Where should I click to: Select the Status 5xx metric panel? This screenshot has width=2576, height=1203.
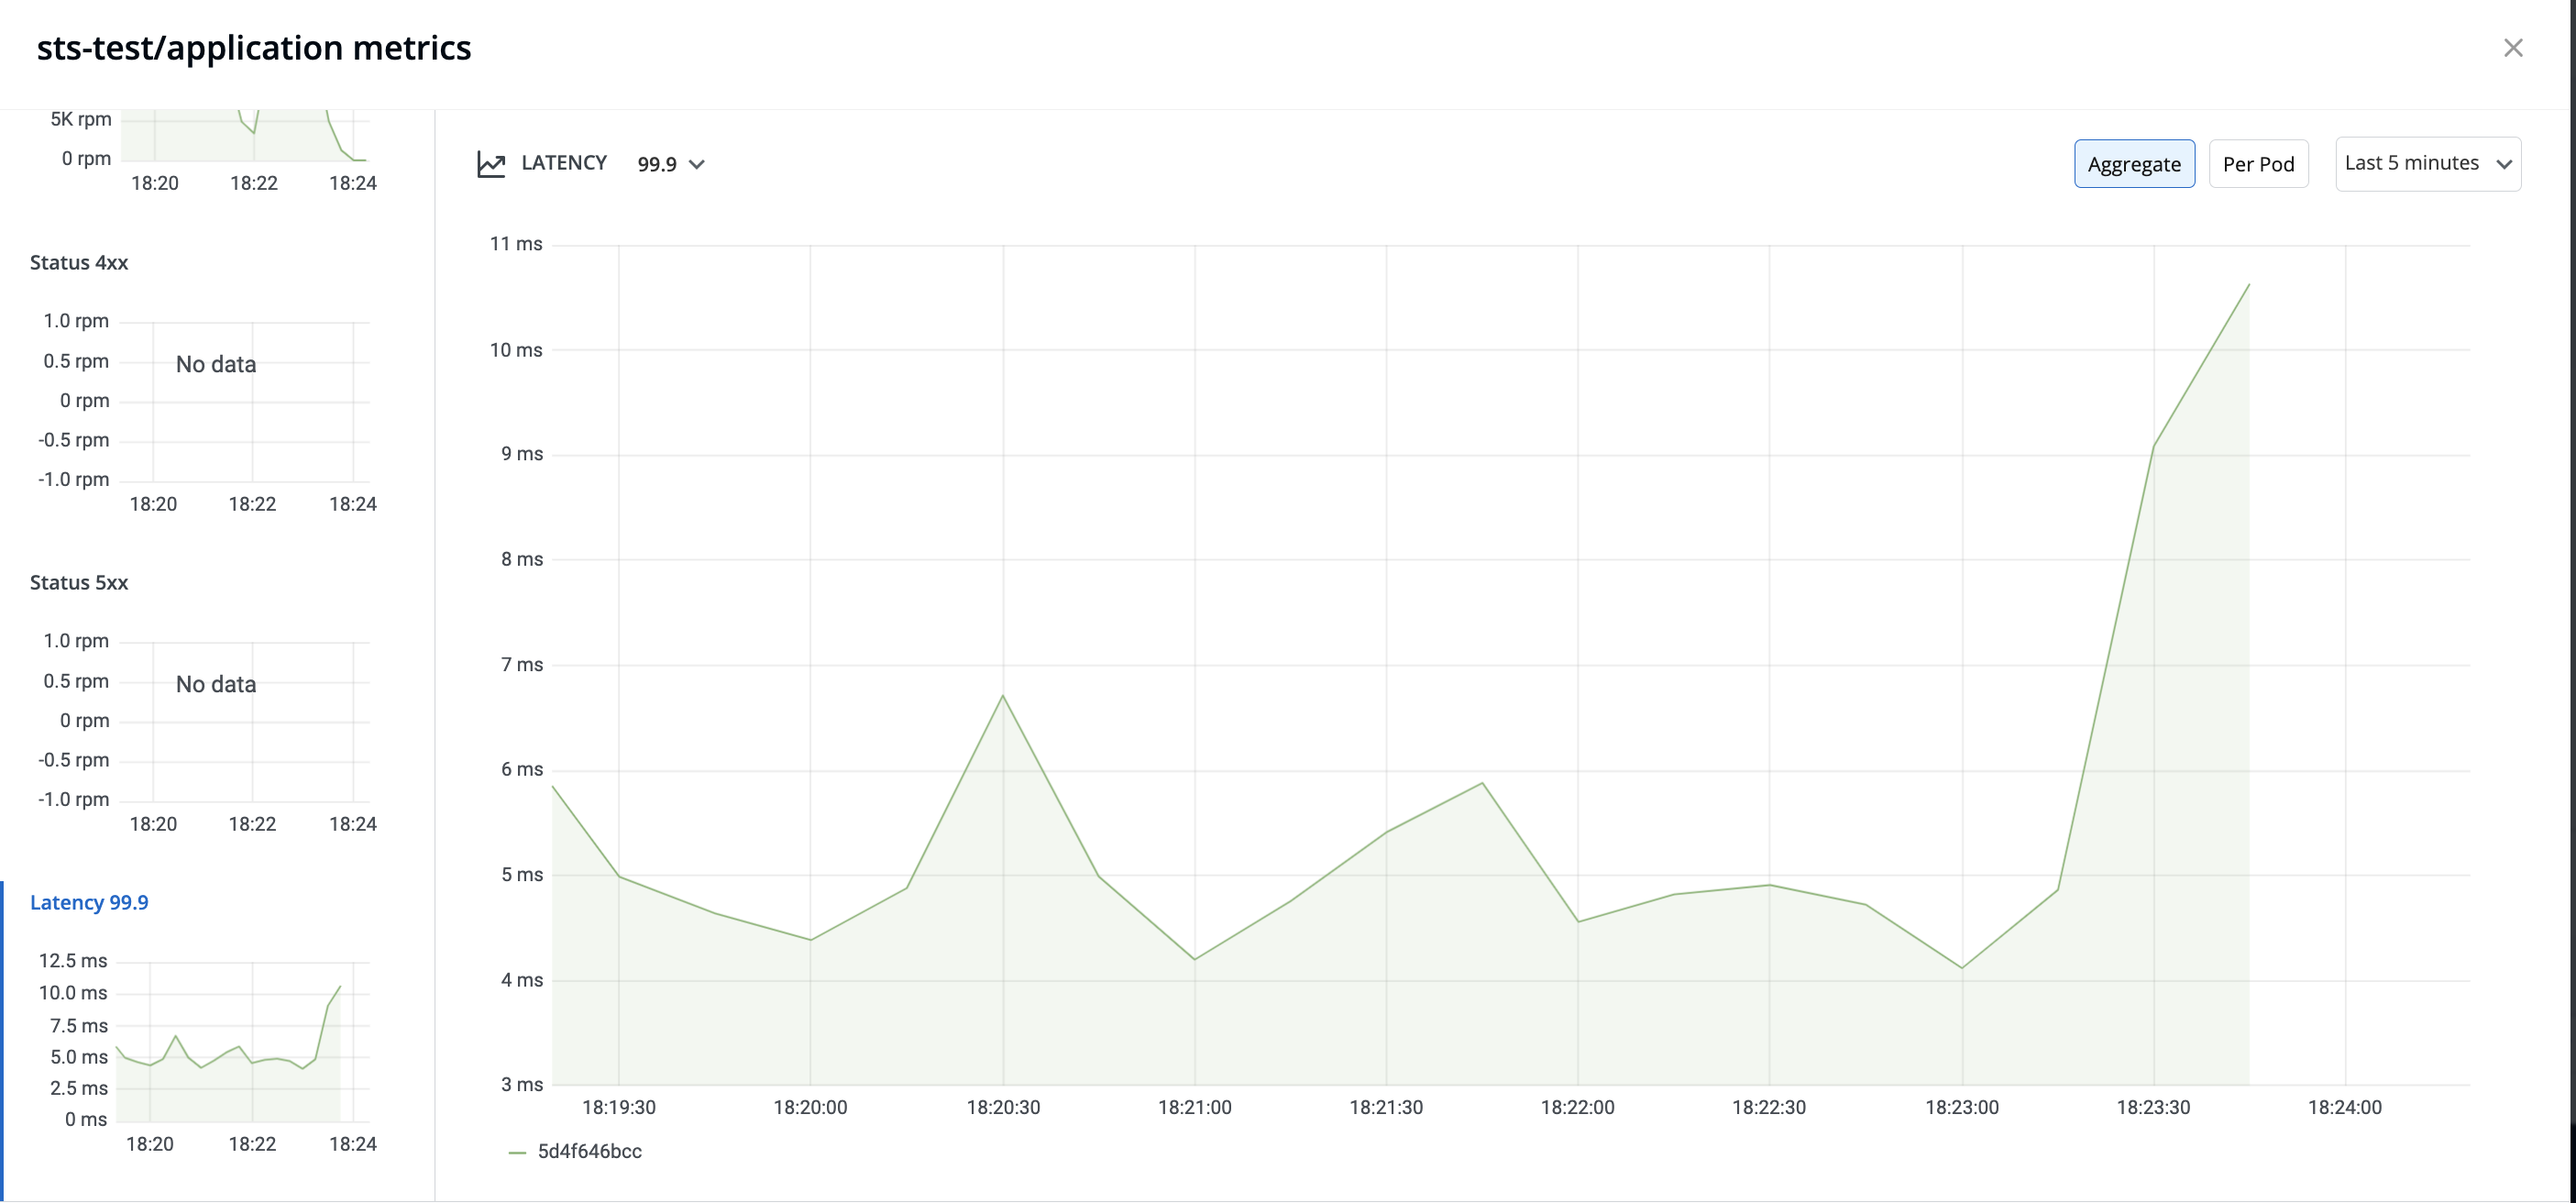click(79, 582)
